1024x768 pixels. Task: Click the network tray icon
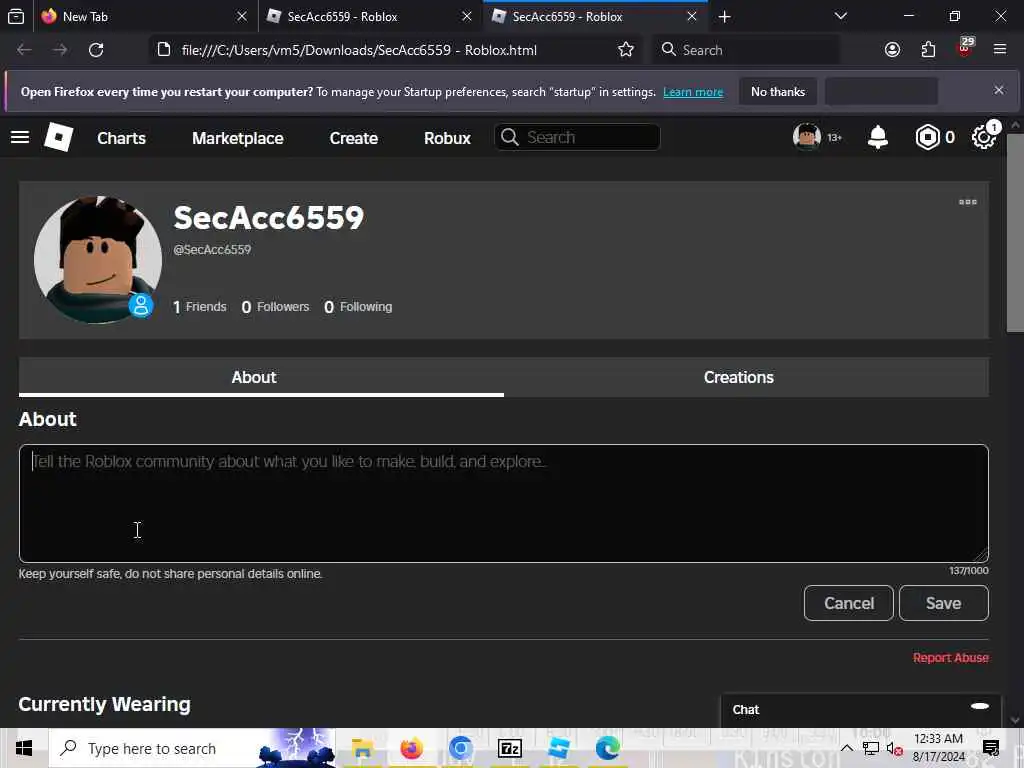coord(871,748)
